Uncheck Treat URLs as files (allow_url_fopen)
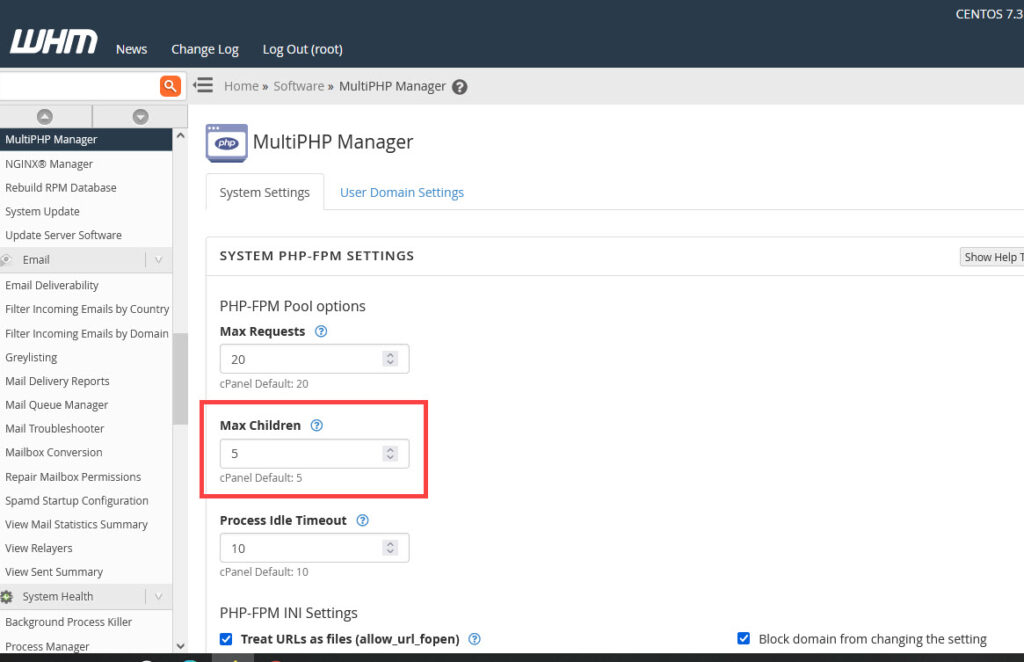 coord(226,638)
